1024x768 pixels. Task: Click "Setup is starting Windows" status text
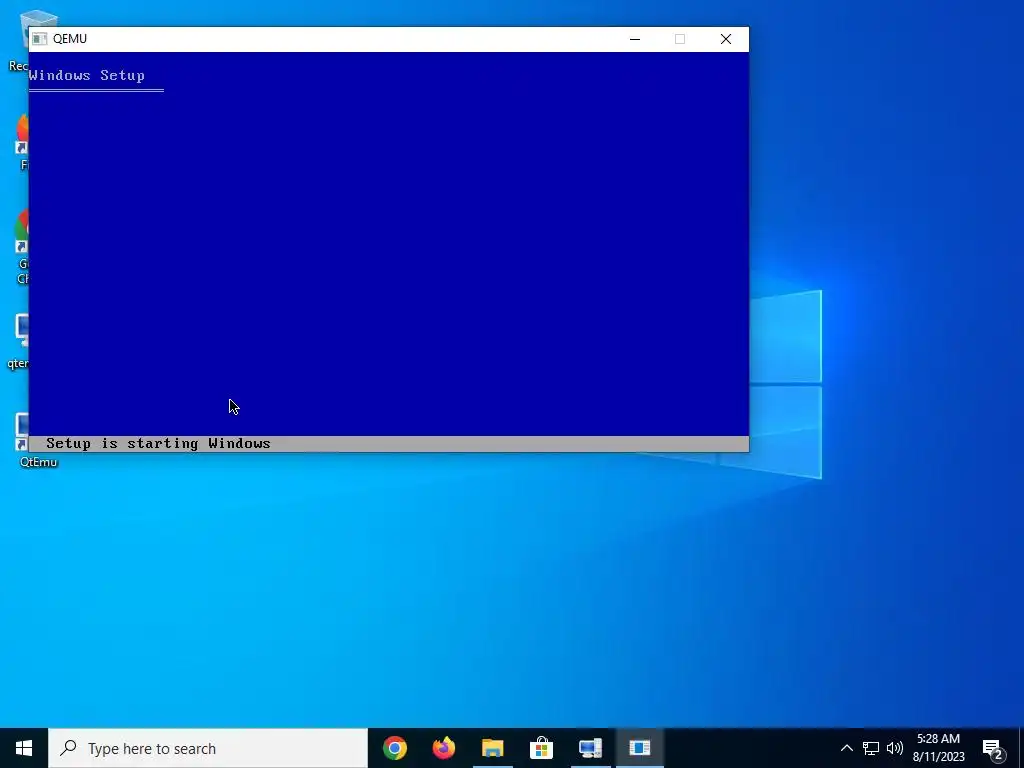[158, 443]
